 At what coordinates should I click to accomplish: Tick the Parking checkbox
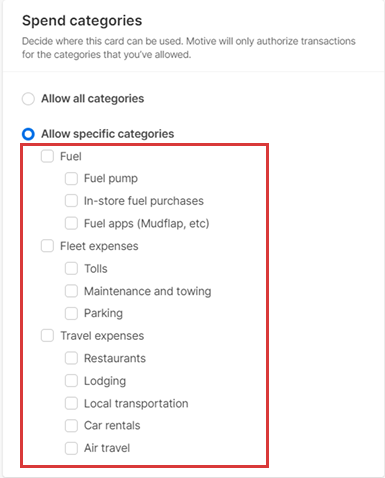71,313
